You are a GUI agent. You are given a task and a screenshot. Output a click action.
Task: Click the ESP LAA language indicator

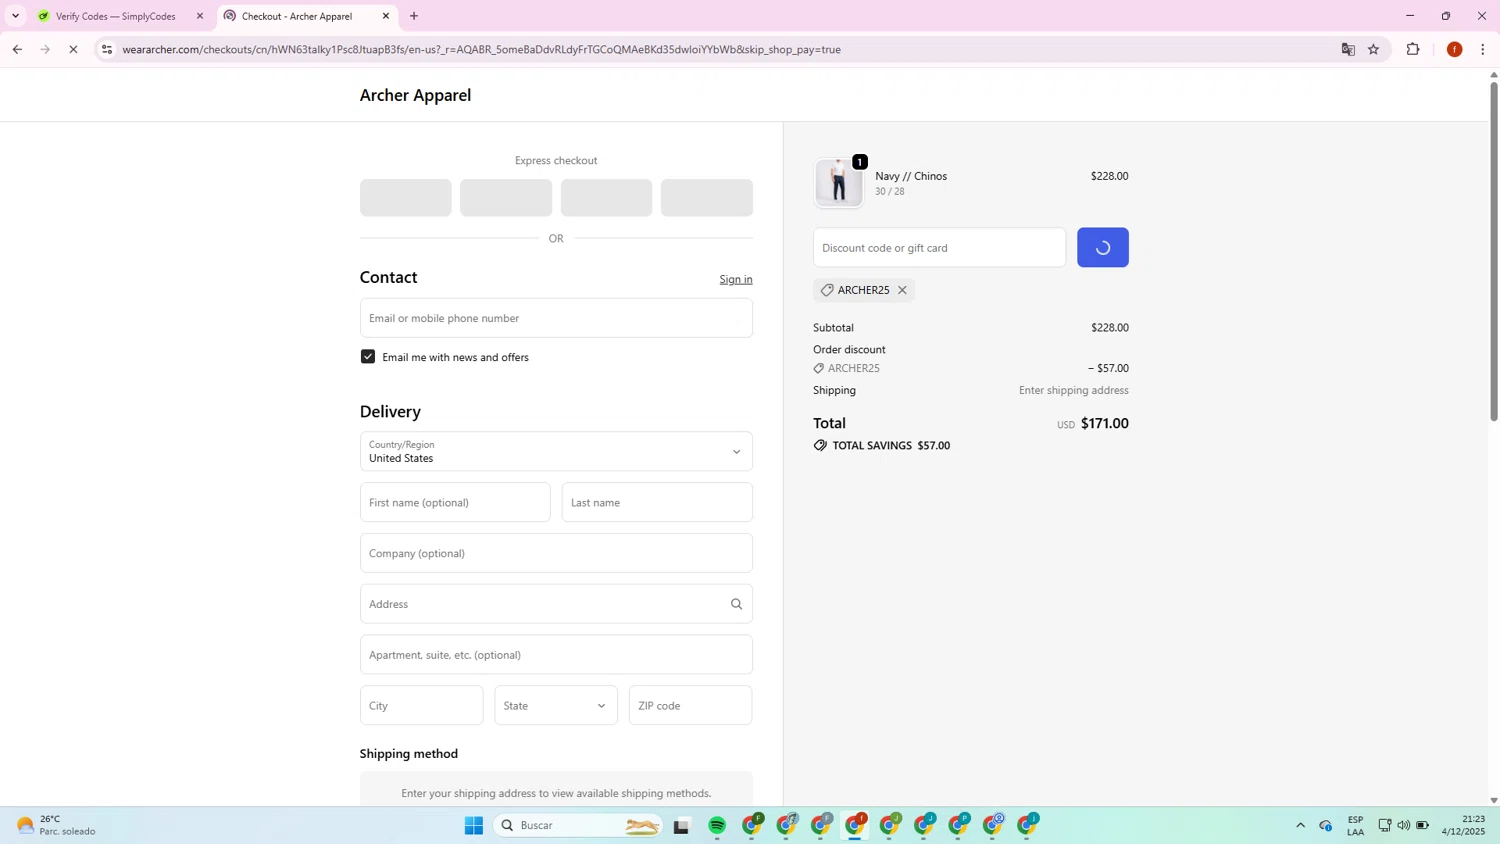1355,826
